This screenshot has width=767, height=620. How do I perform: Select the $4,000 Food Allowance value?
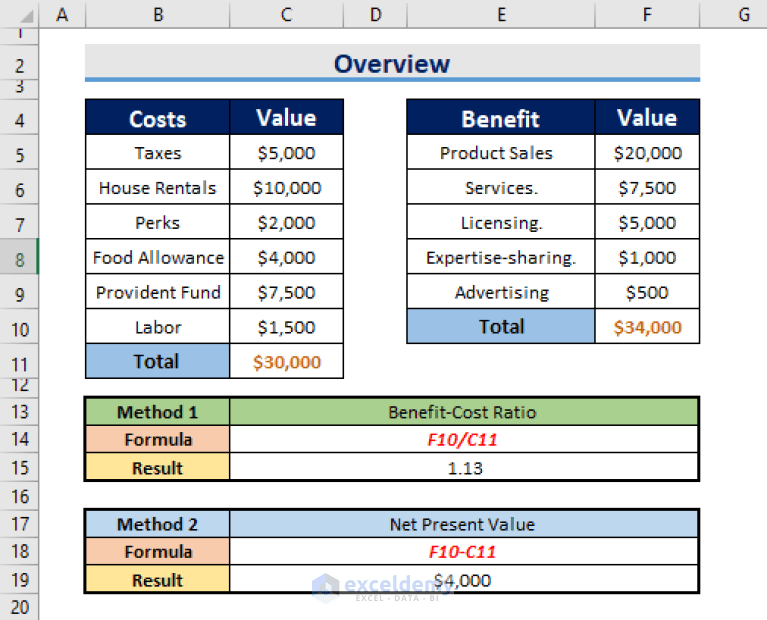tap(287, 256)
